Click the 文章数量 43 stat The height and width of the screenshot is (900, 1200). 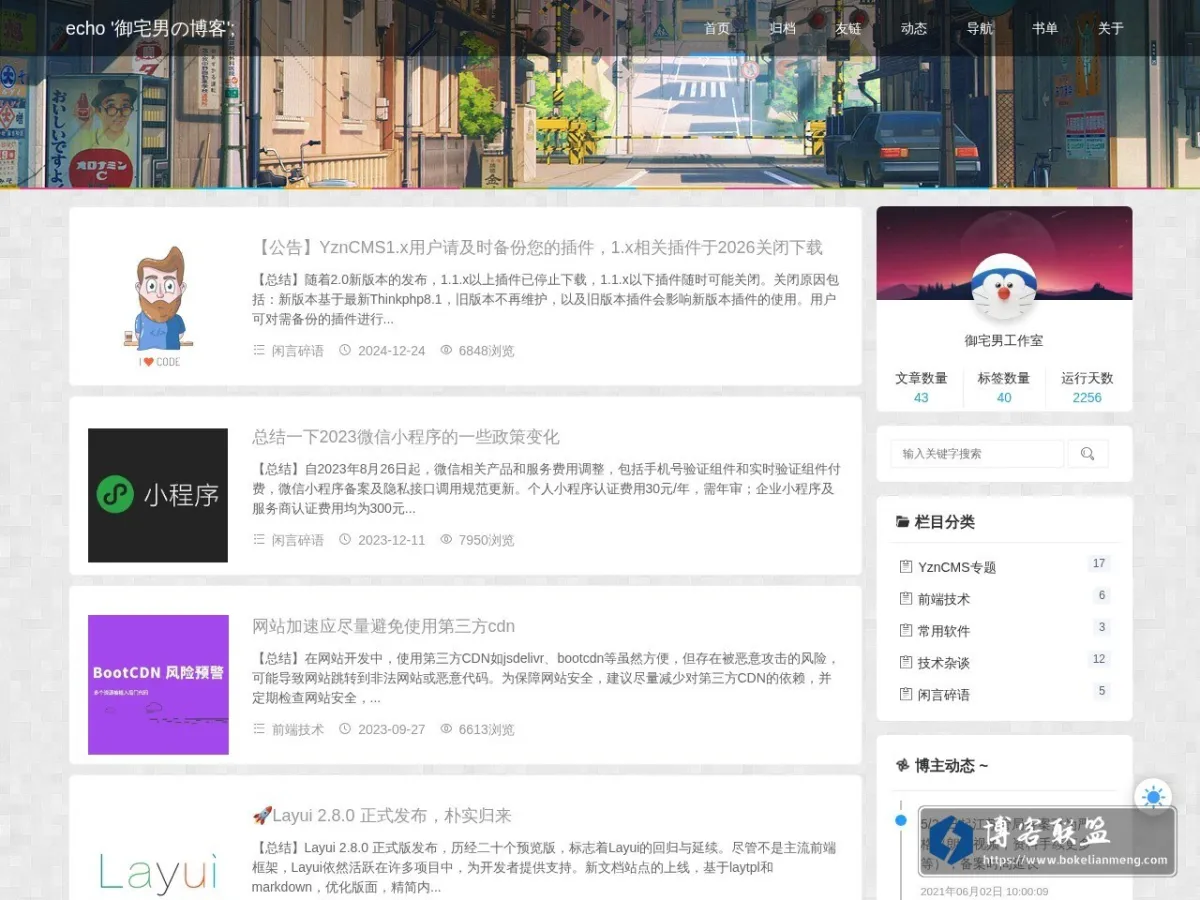pyautogui.click(x=921, y=387)
